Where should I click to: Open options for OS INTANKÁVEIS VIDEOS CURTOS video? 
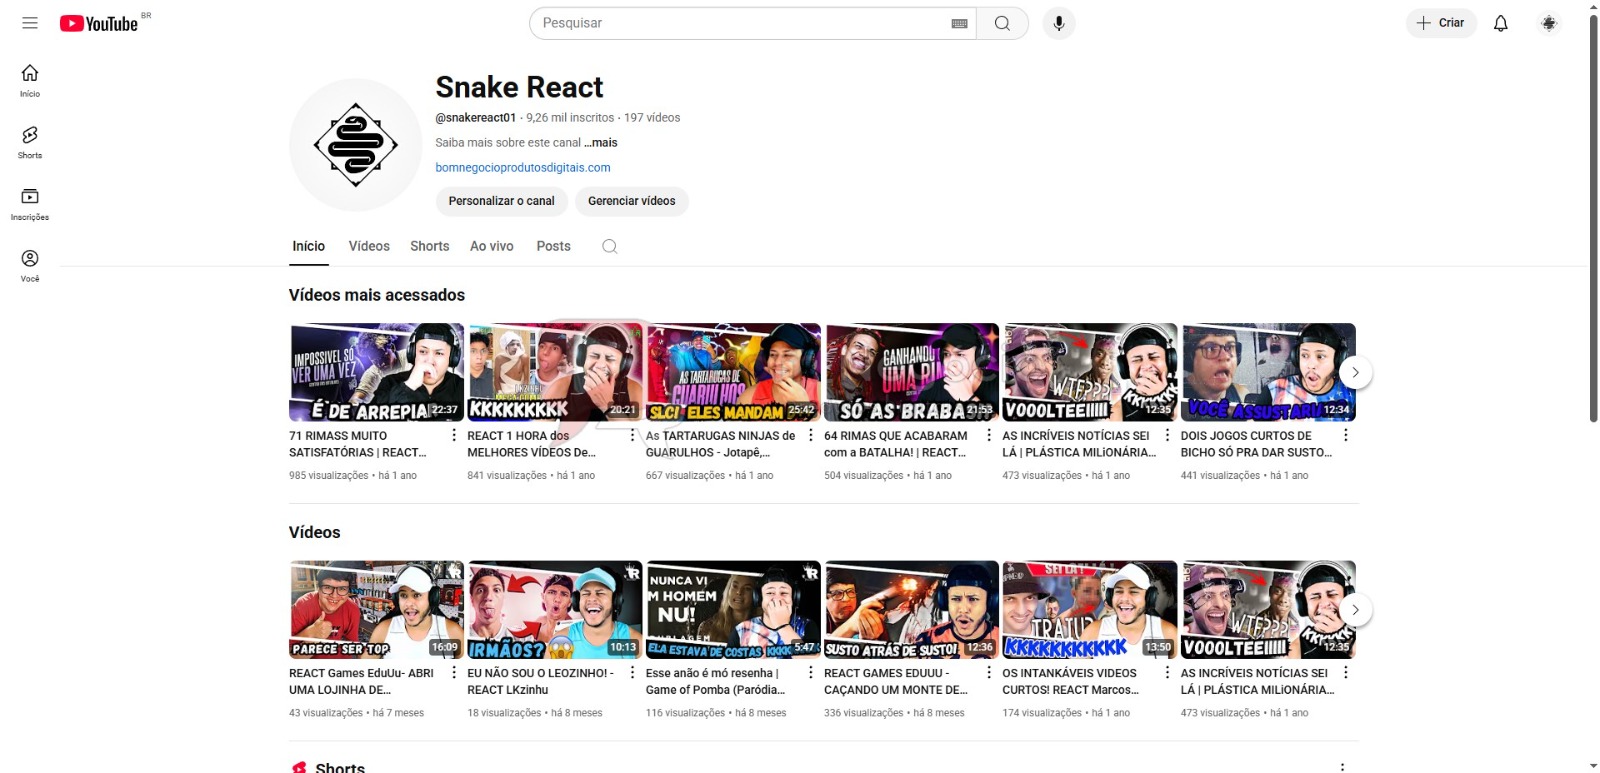click(x=1167, y=673)
